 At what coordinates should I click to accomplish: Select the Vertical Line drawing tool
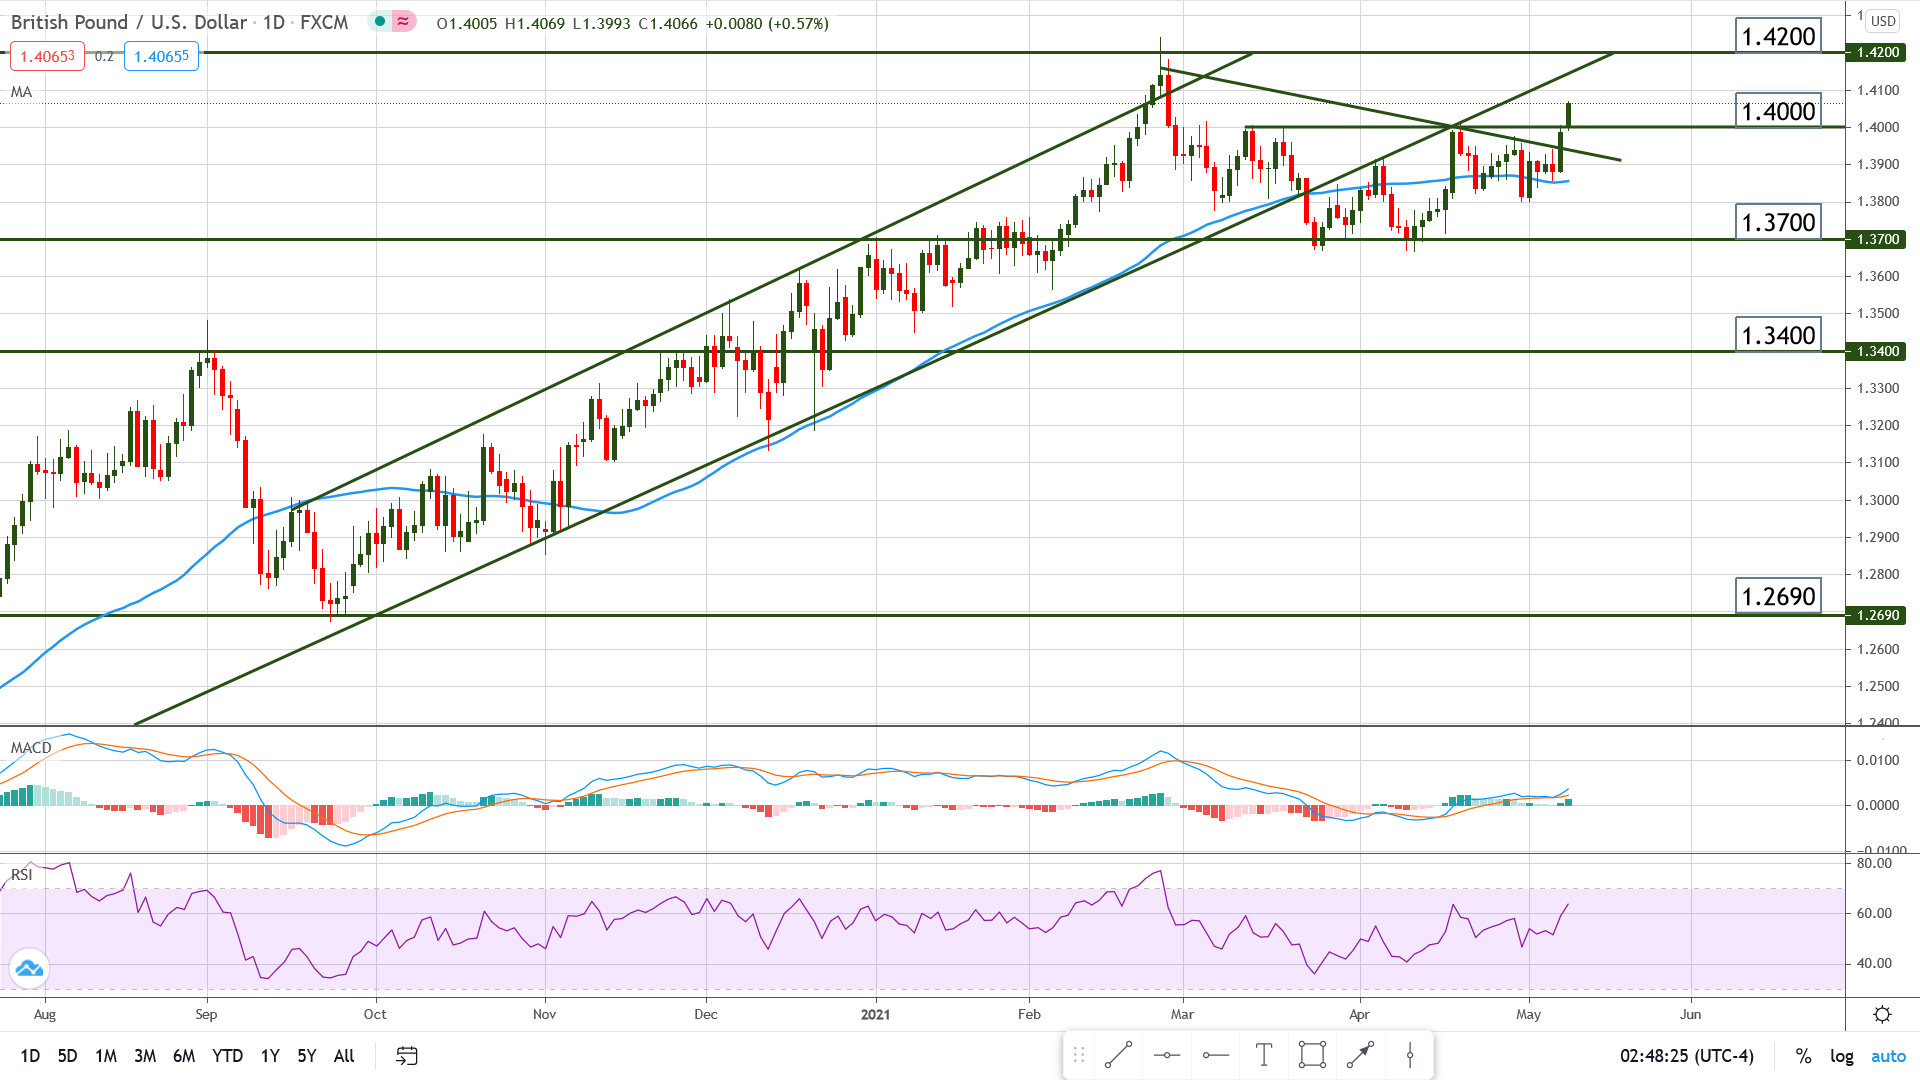(1410, 1055)
